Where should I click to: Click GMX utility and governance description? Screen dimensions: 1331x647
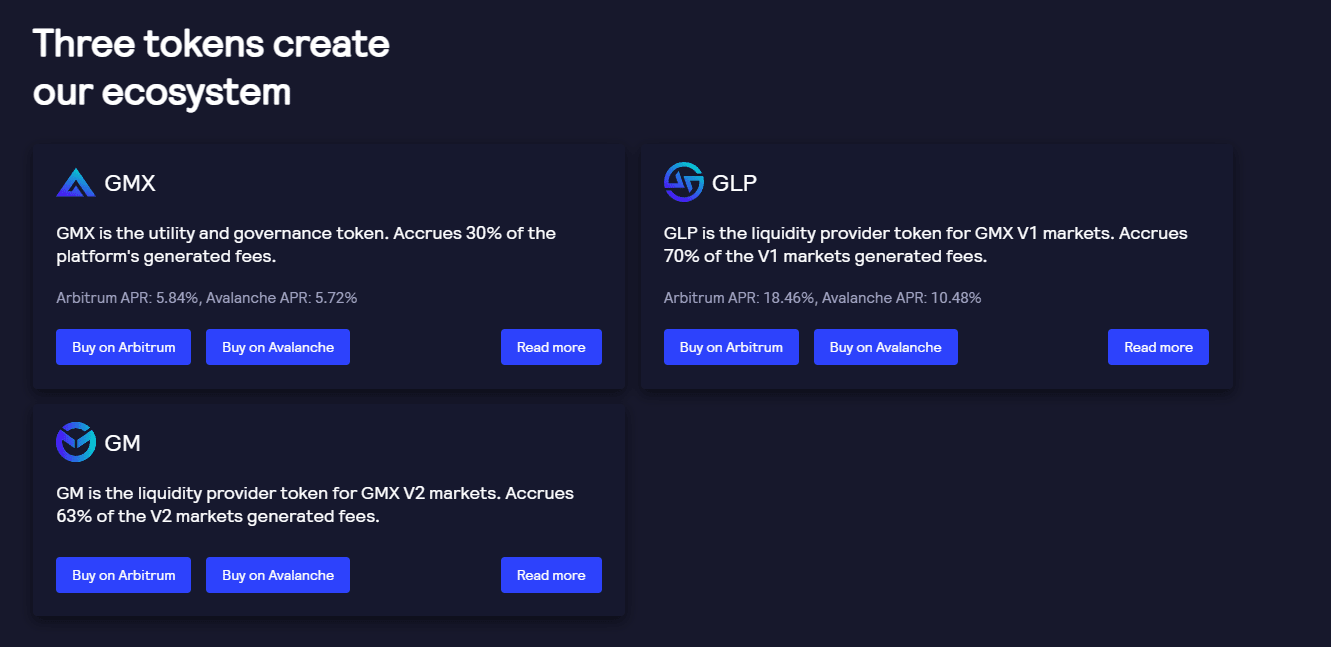pos(306,245)
